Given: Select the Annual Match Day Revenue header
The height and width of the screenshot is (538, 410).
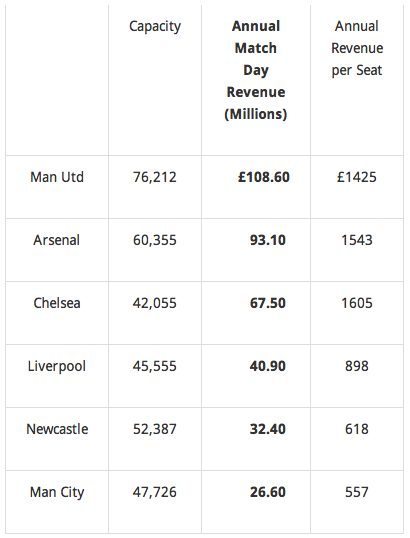Looking at the screenshot, I should tap(256, 70).
